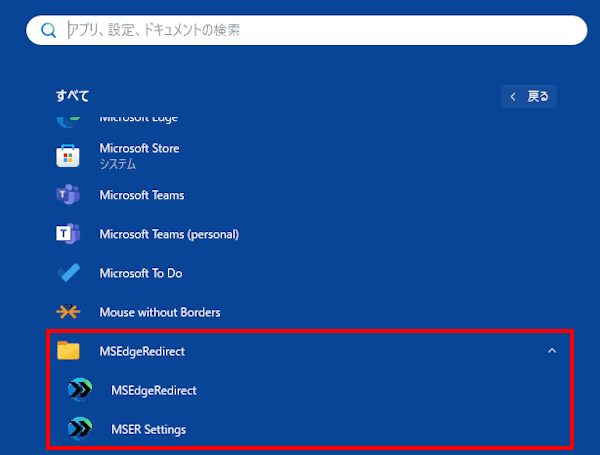The image size is (600, 455).
Task: Click the partially visible Microsoft Edge icon
Action: [x=68, y=119]
